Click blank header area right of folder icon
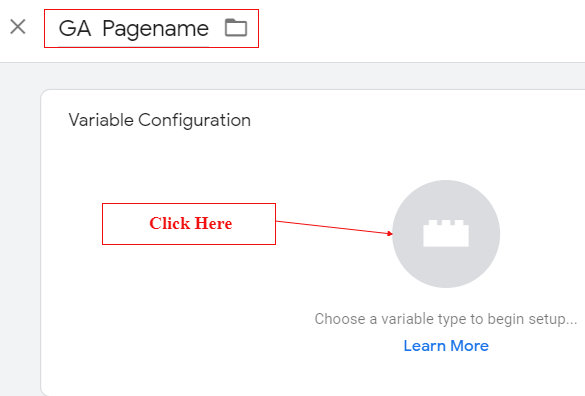 (410, 30)
